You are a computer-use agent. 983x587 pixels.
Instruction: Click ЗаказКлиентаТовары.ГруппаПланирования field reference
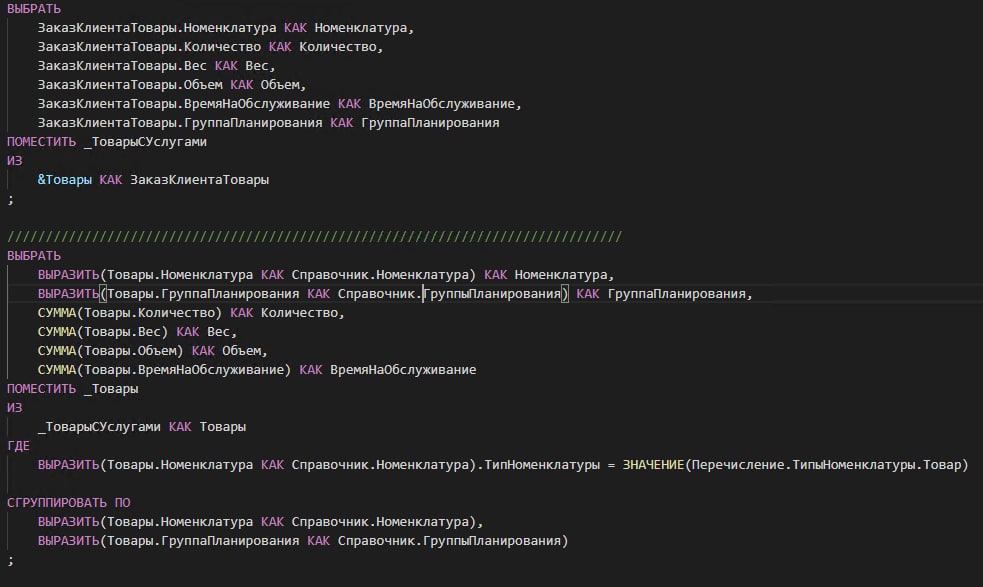180,122
